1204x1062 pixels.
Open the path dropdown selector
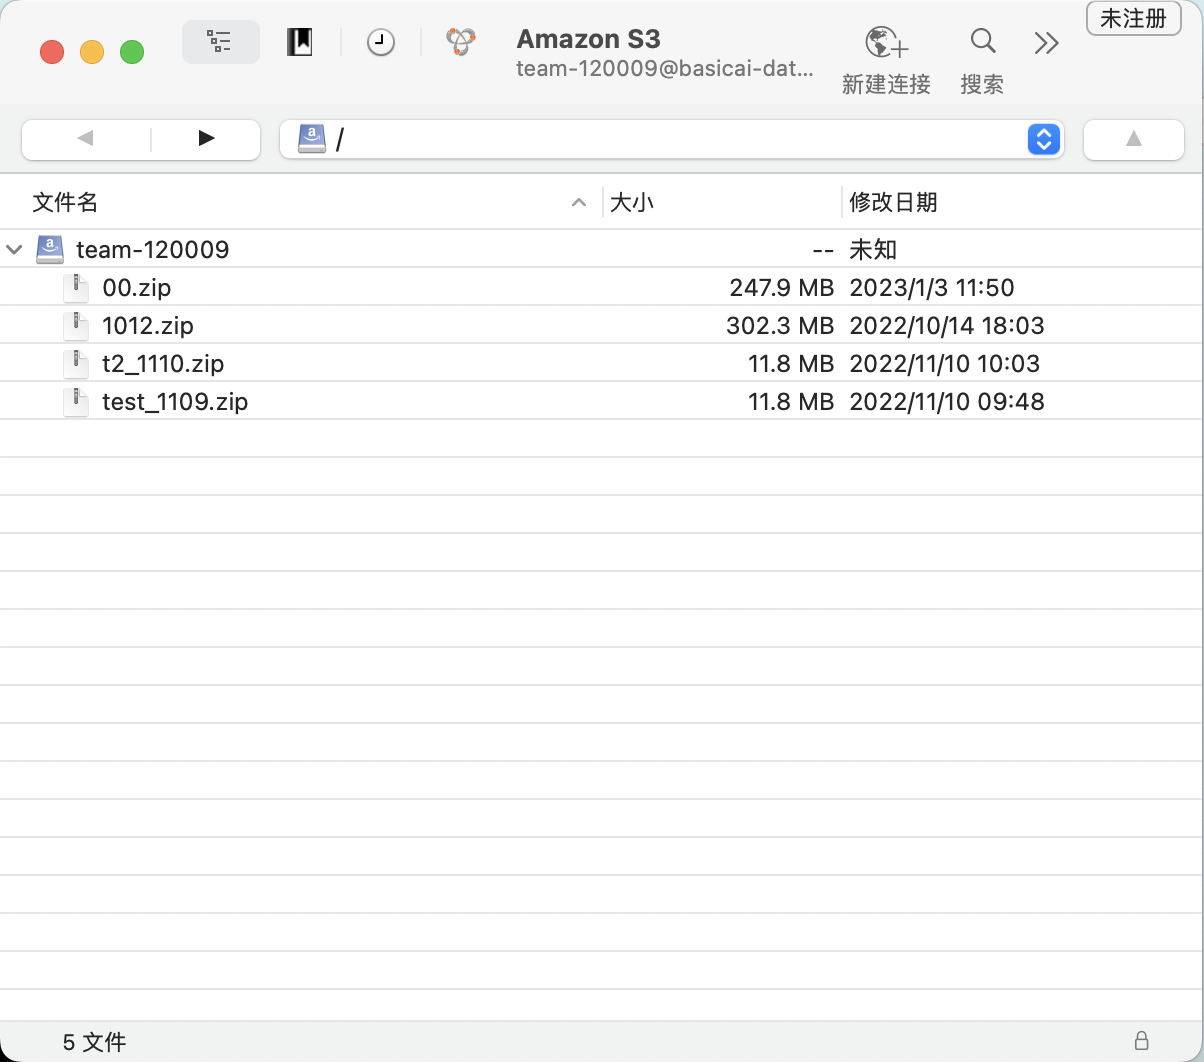pyautogui.click(x=1043, y=139)
